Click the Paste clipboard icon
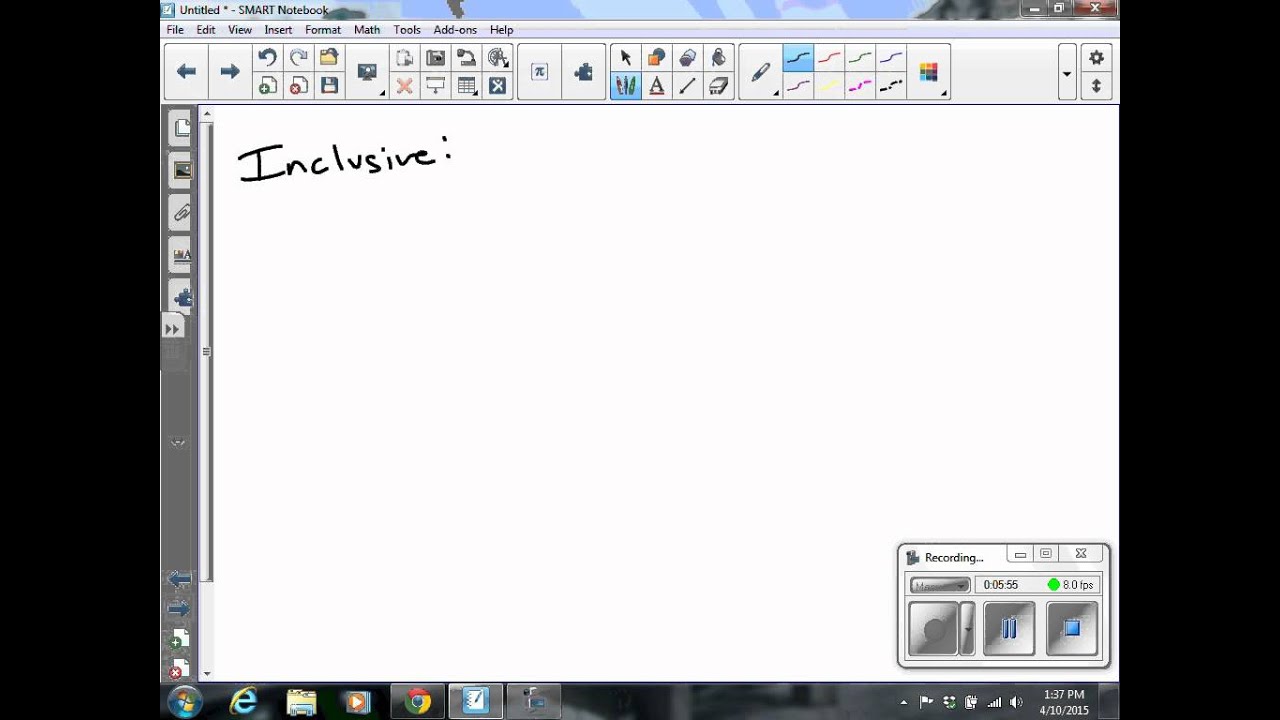 coord(404,58)
